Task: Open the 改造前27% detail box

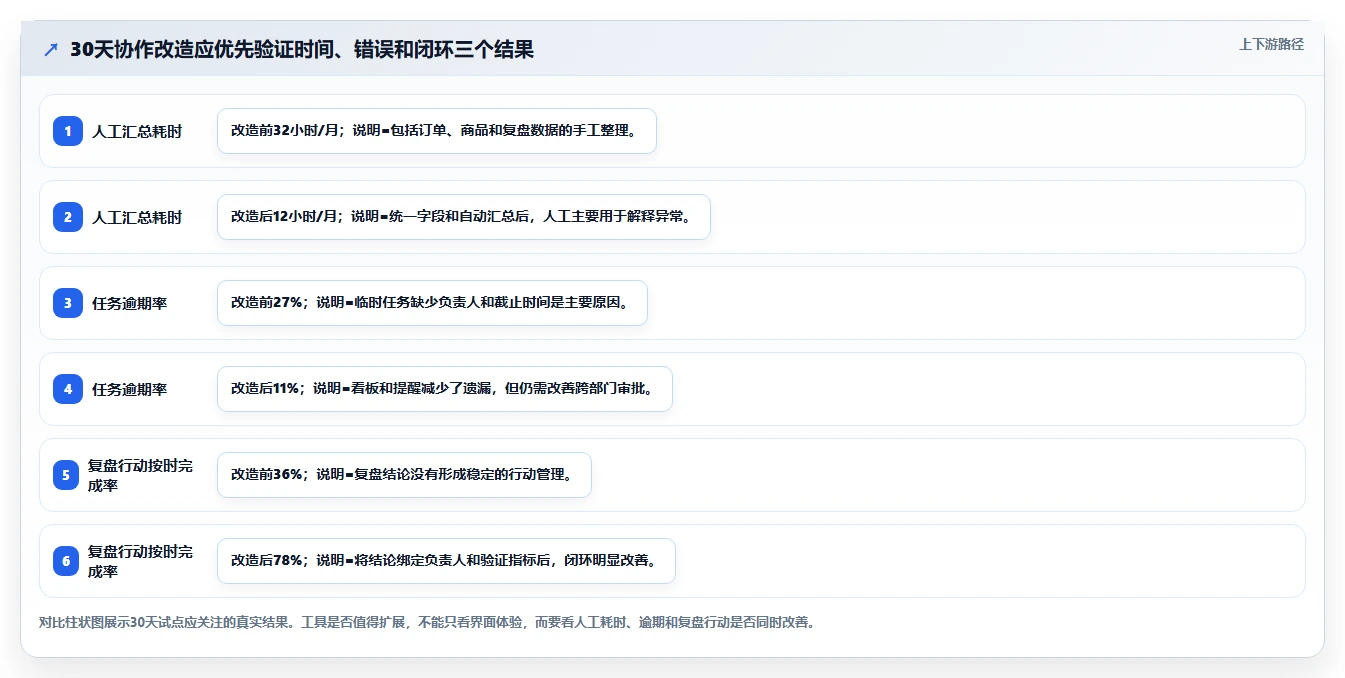Action: coord(432,303)
